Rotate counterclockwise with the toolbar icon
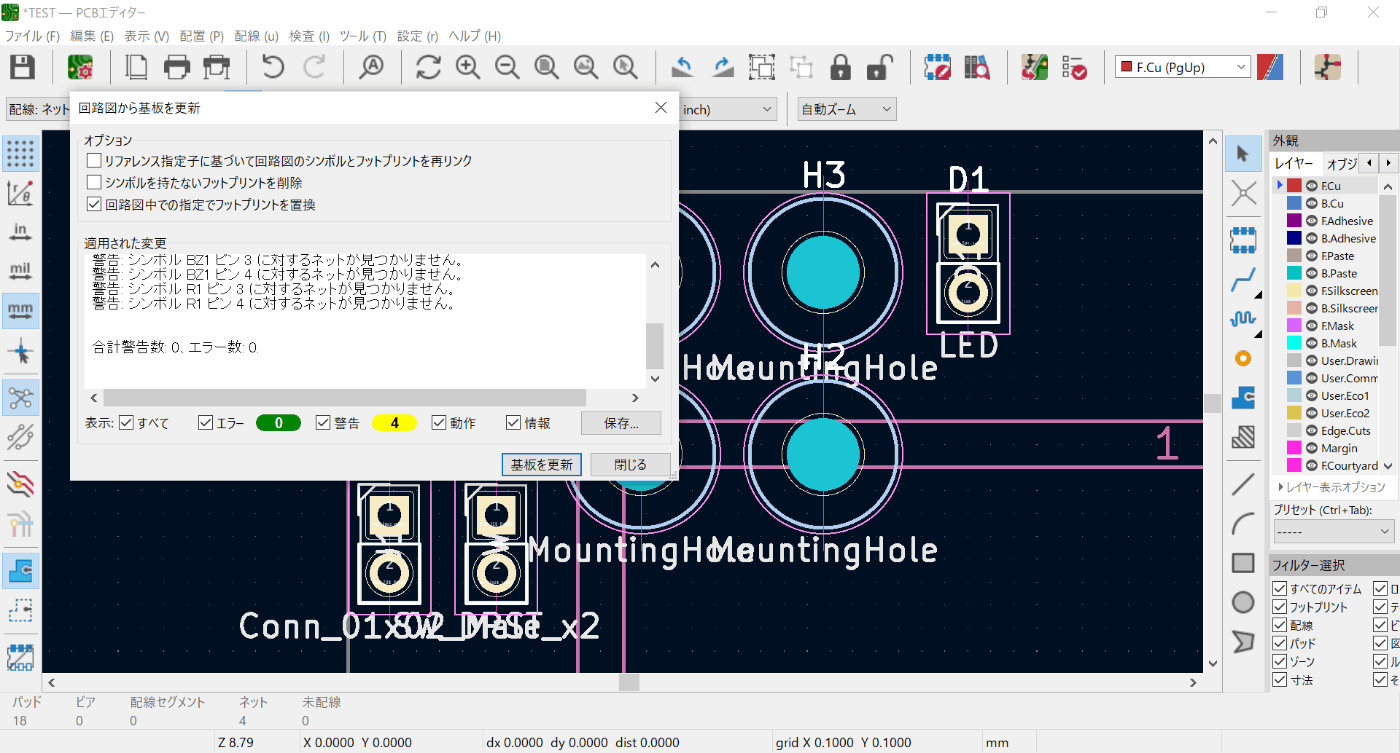 click(683, 67)
